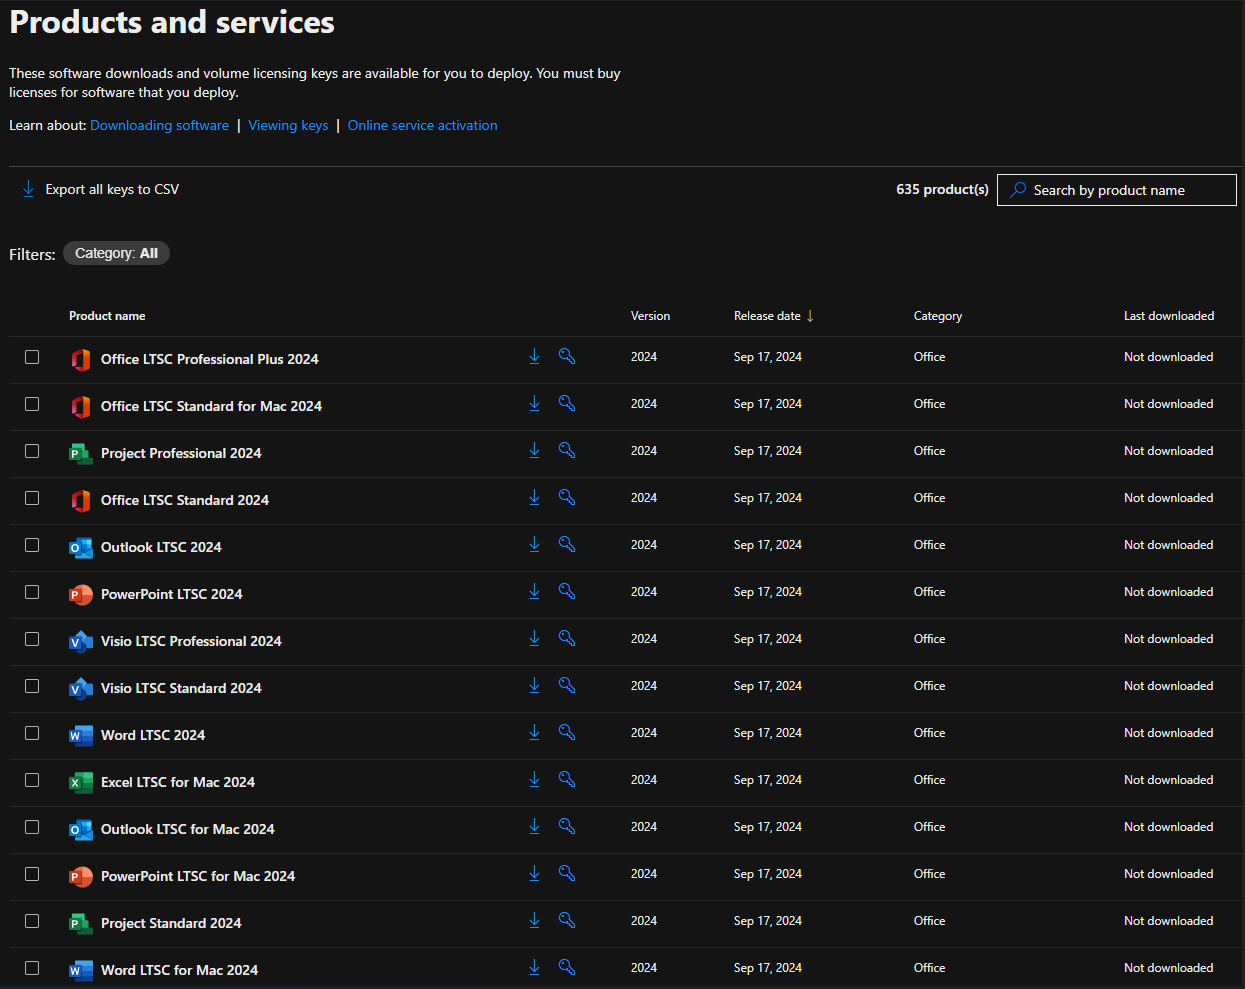Open Visio LTSC Standard 2024 product name
This screenshot has height=989, width=1245.
pyautogui.click(x=181, y=688)
